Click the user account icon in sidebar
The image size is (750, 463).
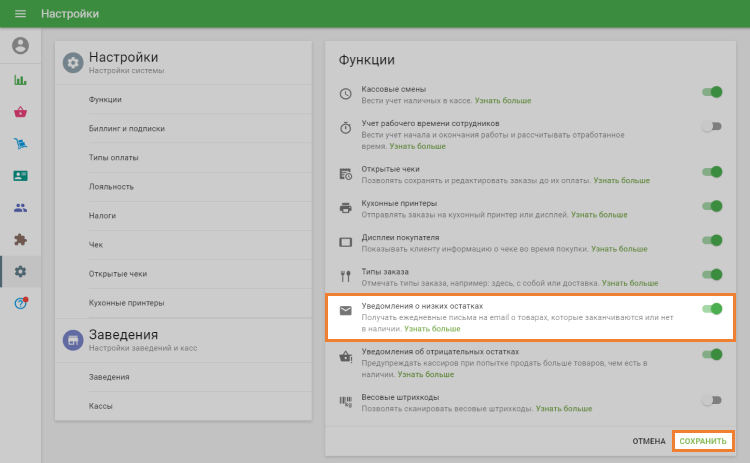coord(20,46)
